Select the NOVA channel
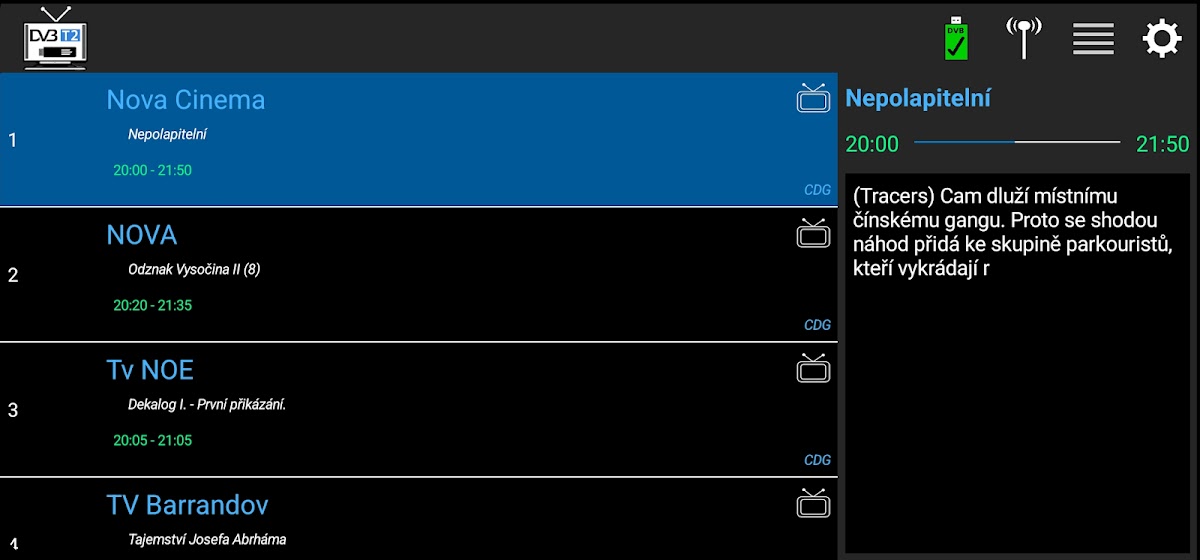The width and height of the screenshot is (1200, 560). [x=142, y=235]
